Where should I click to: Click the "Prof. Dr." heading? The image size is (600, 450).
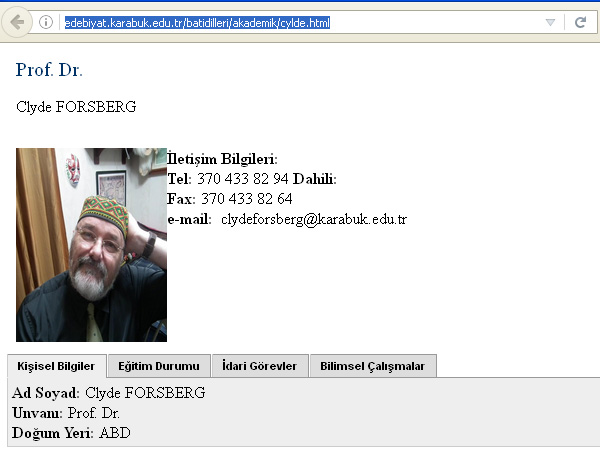pyautogui.click(x=49, y=70)
